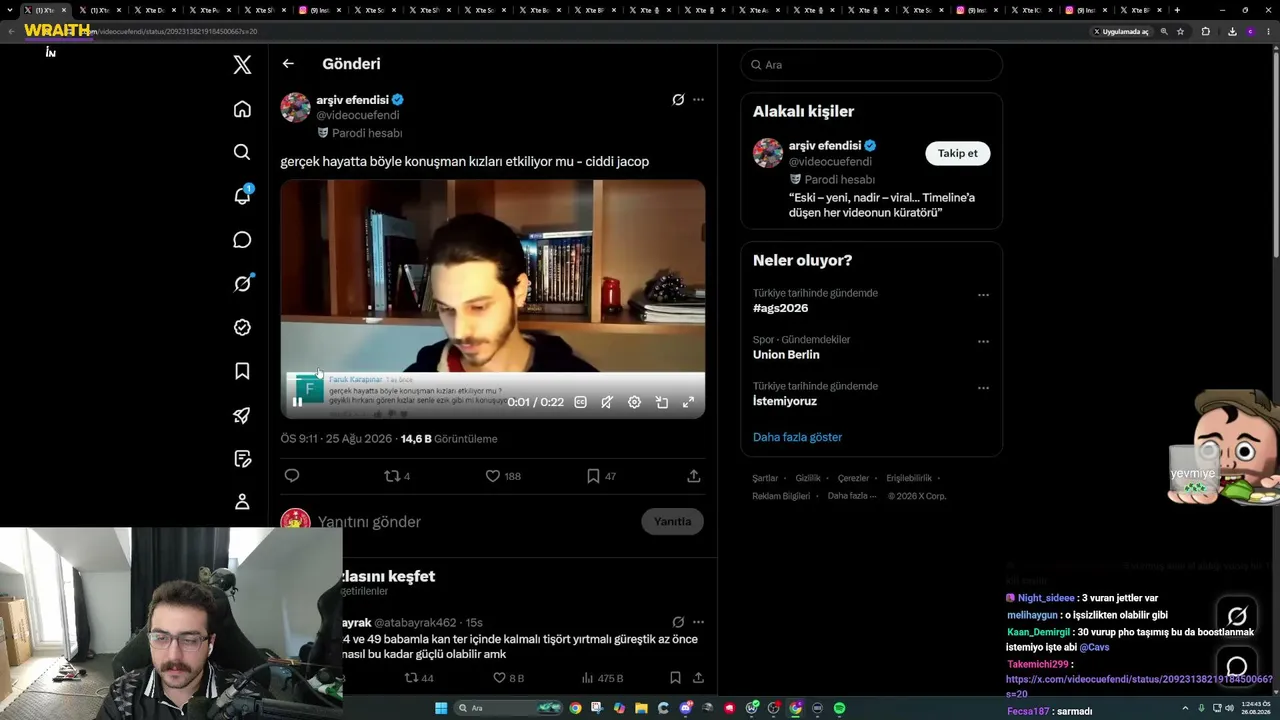The image size is (1280, 720).
Task: Open Notifications bell in sidebar
Action: pyautogui.click(x=242, y=195)
